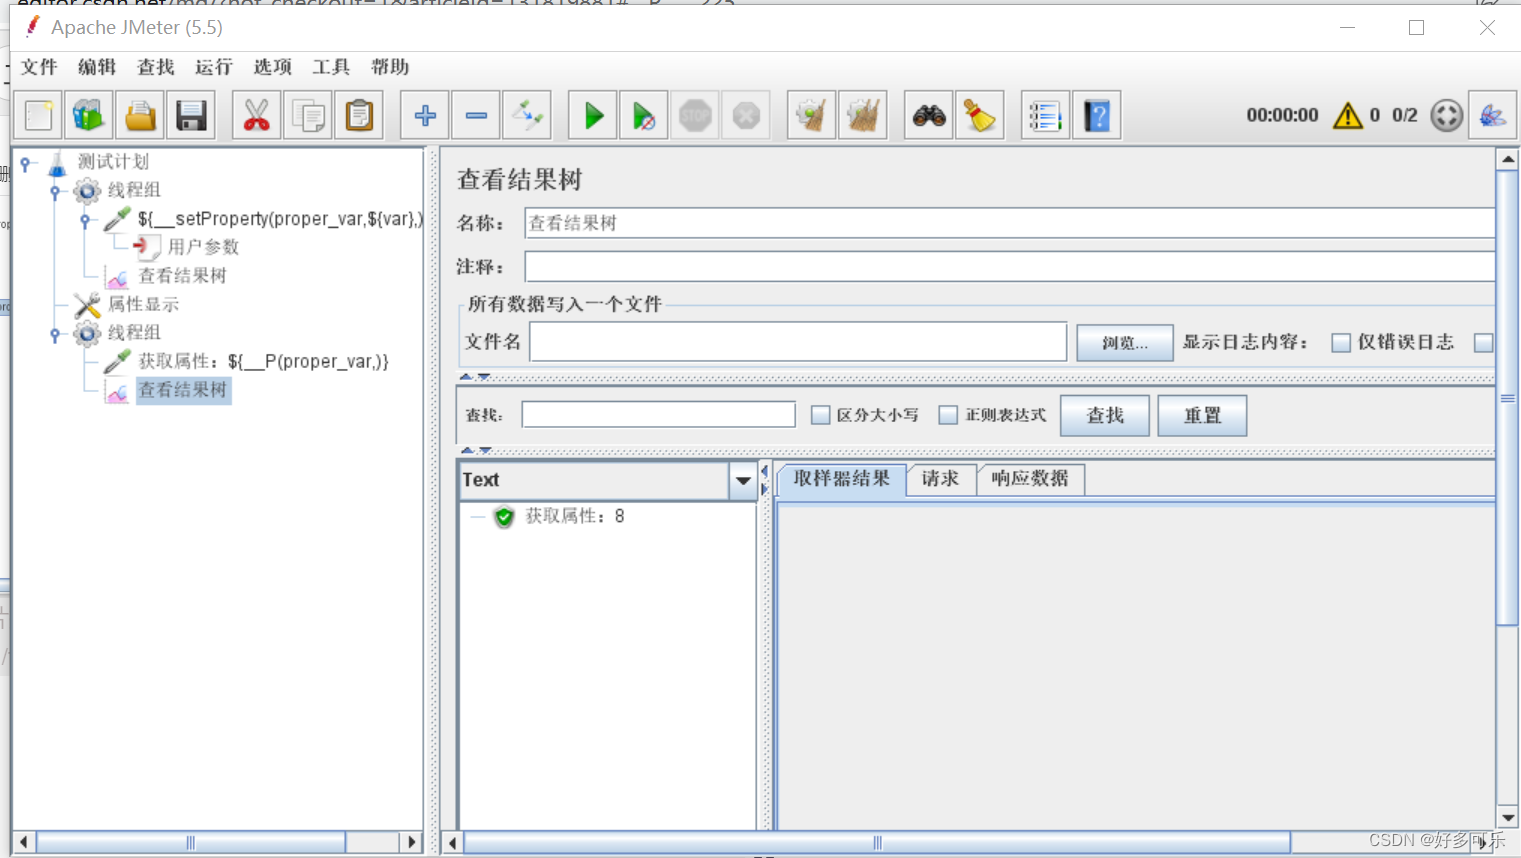
Task: Click the Copy icon in toolbar
Action: (308, 116)
